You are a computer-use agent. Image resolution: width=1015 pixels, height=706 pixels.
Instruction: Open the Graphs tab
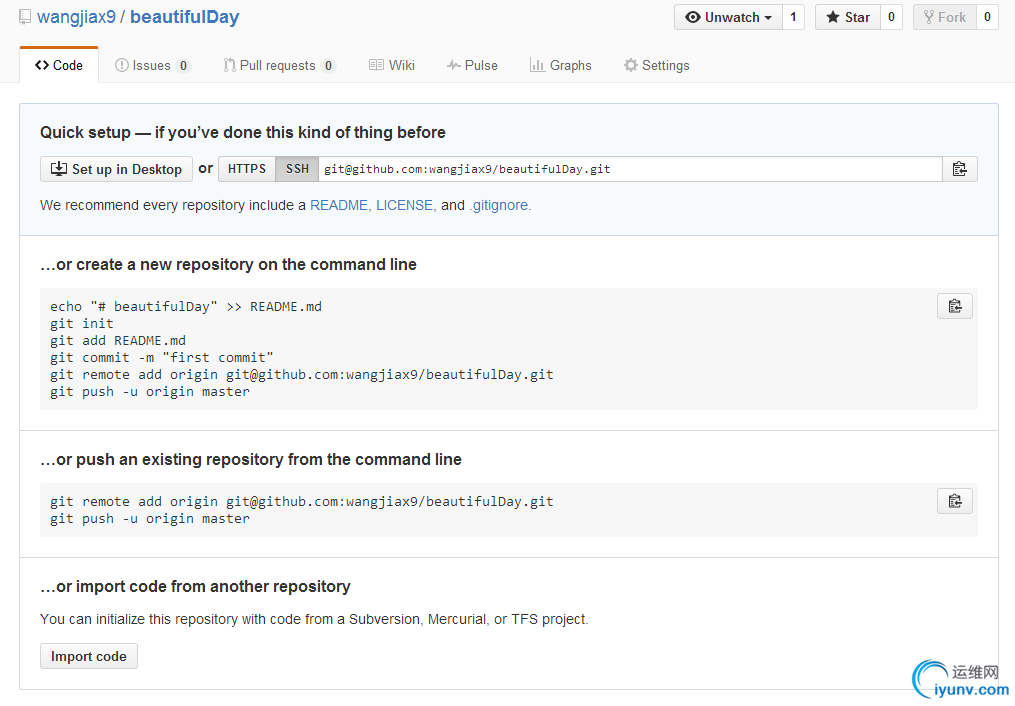[x=561, y=65]
